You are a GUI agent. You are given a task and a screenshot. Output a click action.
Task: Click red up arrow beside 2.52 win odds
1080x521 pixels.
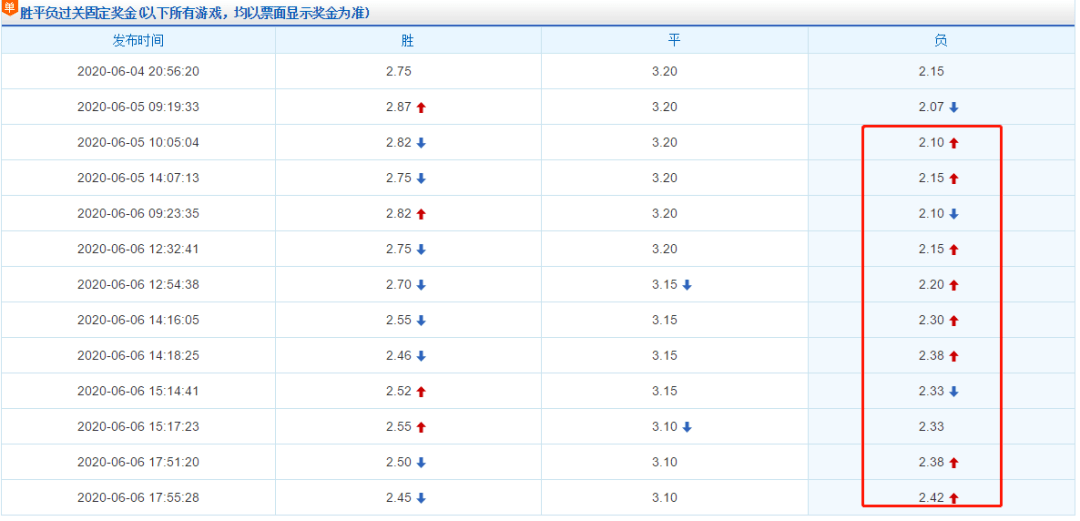(x=421, y=391)
